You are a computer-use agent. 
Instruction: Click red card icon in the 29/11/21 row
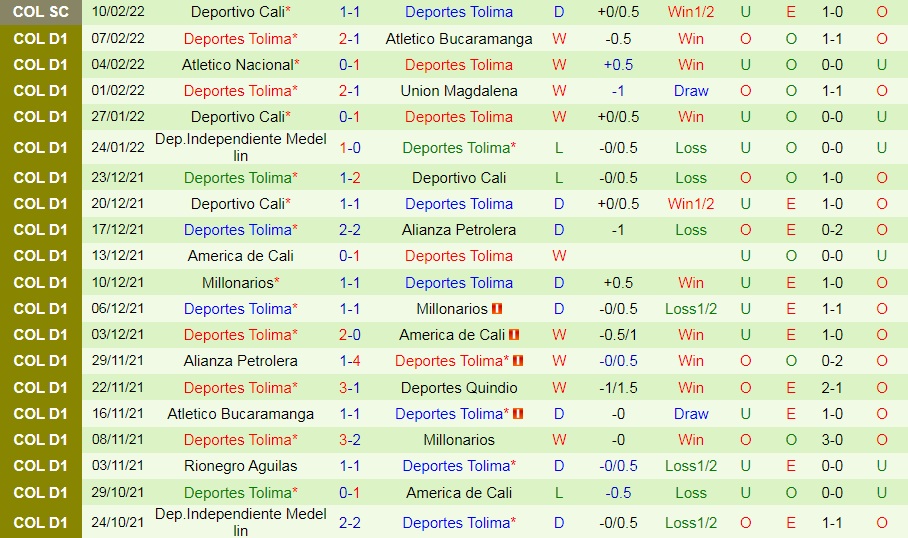click(518, 361)
